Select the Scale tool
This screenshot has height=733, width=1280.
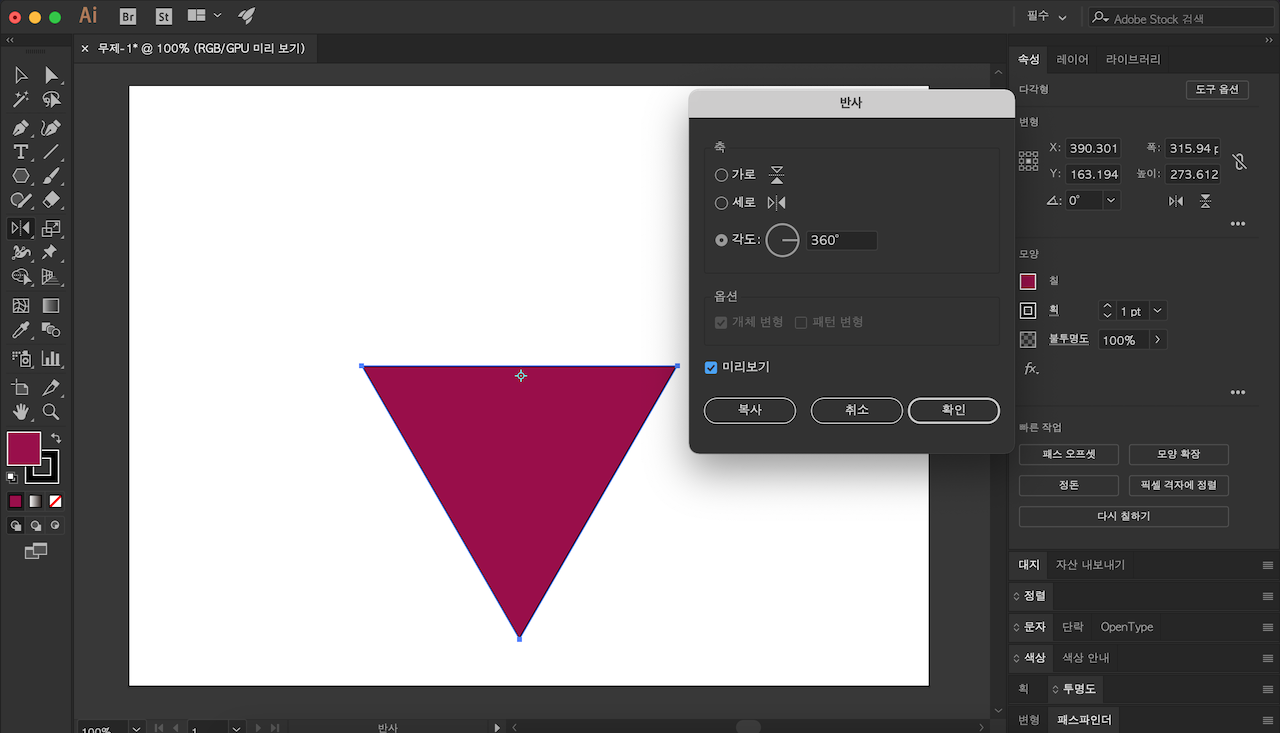point(51,228)
